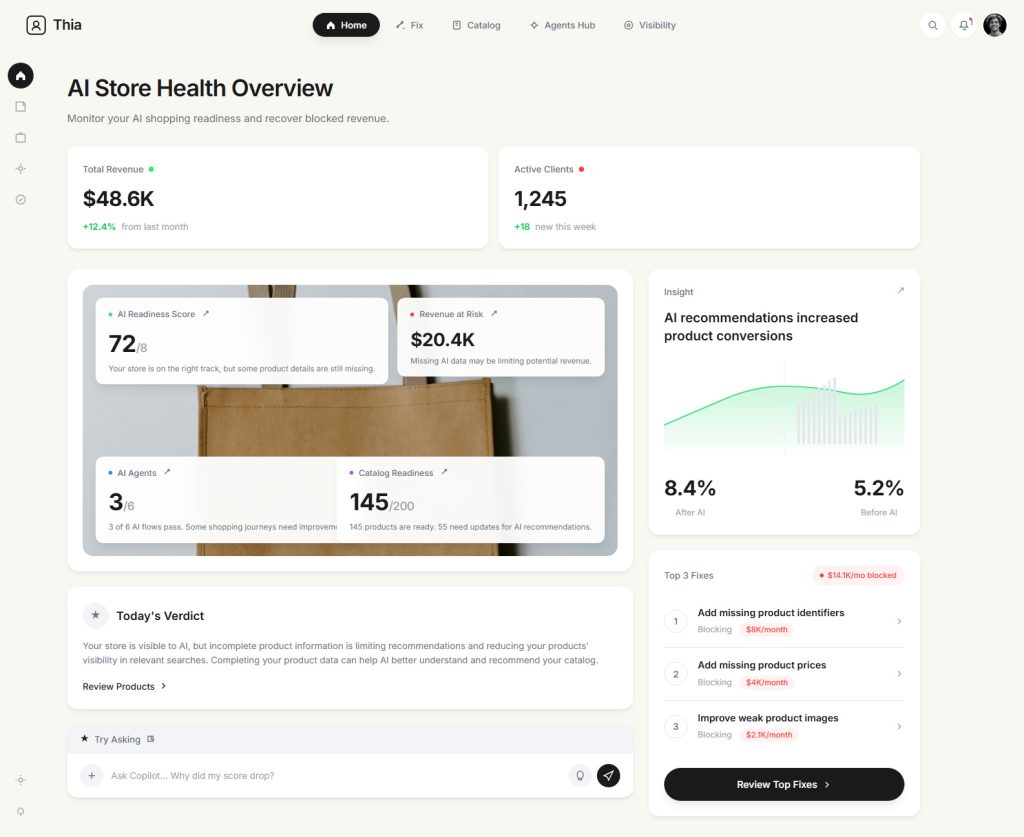Click the Review Top Fixes button
The height and width of the screenshot is (837, 1024).
coord(784,784)
